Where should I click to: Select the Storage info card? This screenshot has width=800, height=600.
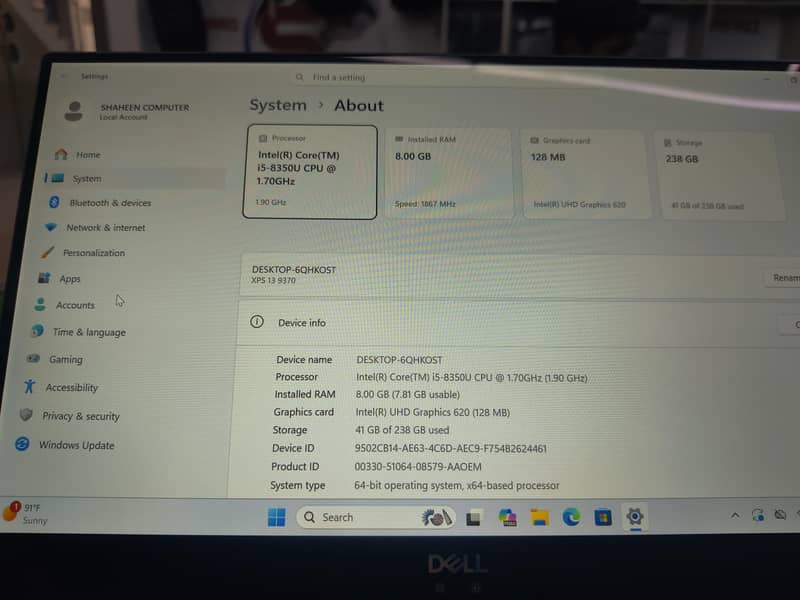[720, 176]
